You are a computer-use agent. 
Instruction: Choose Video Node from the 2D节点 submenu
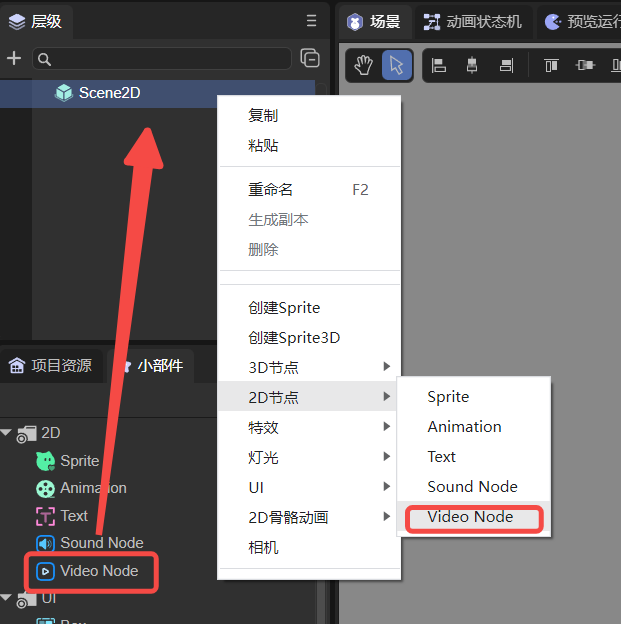point(470,517)
